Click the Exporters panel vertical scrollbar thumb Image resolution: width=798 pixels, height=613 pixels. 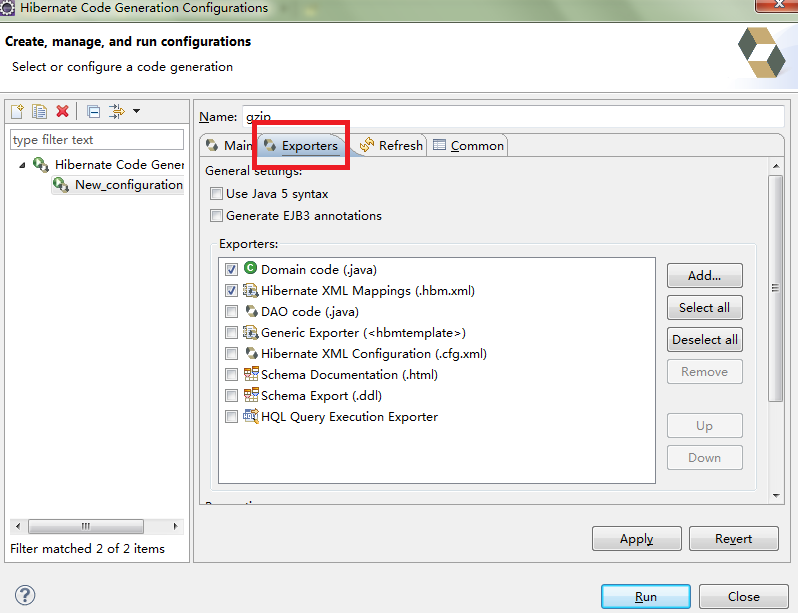pos(776,289)
